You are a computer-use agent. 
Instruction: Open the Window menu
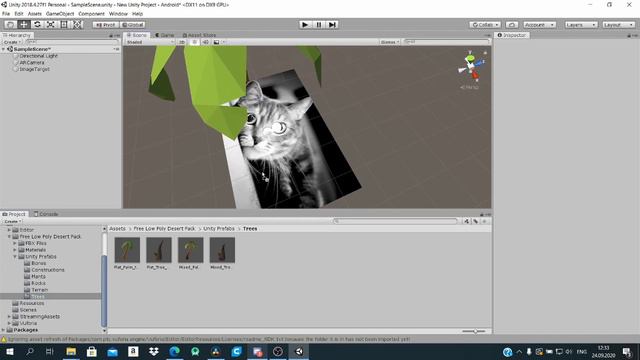coord(118,13)
